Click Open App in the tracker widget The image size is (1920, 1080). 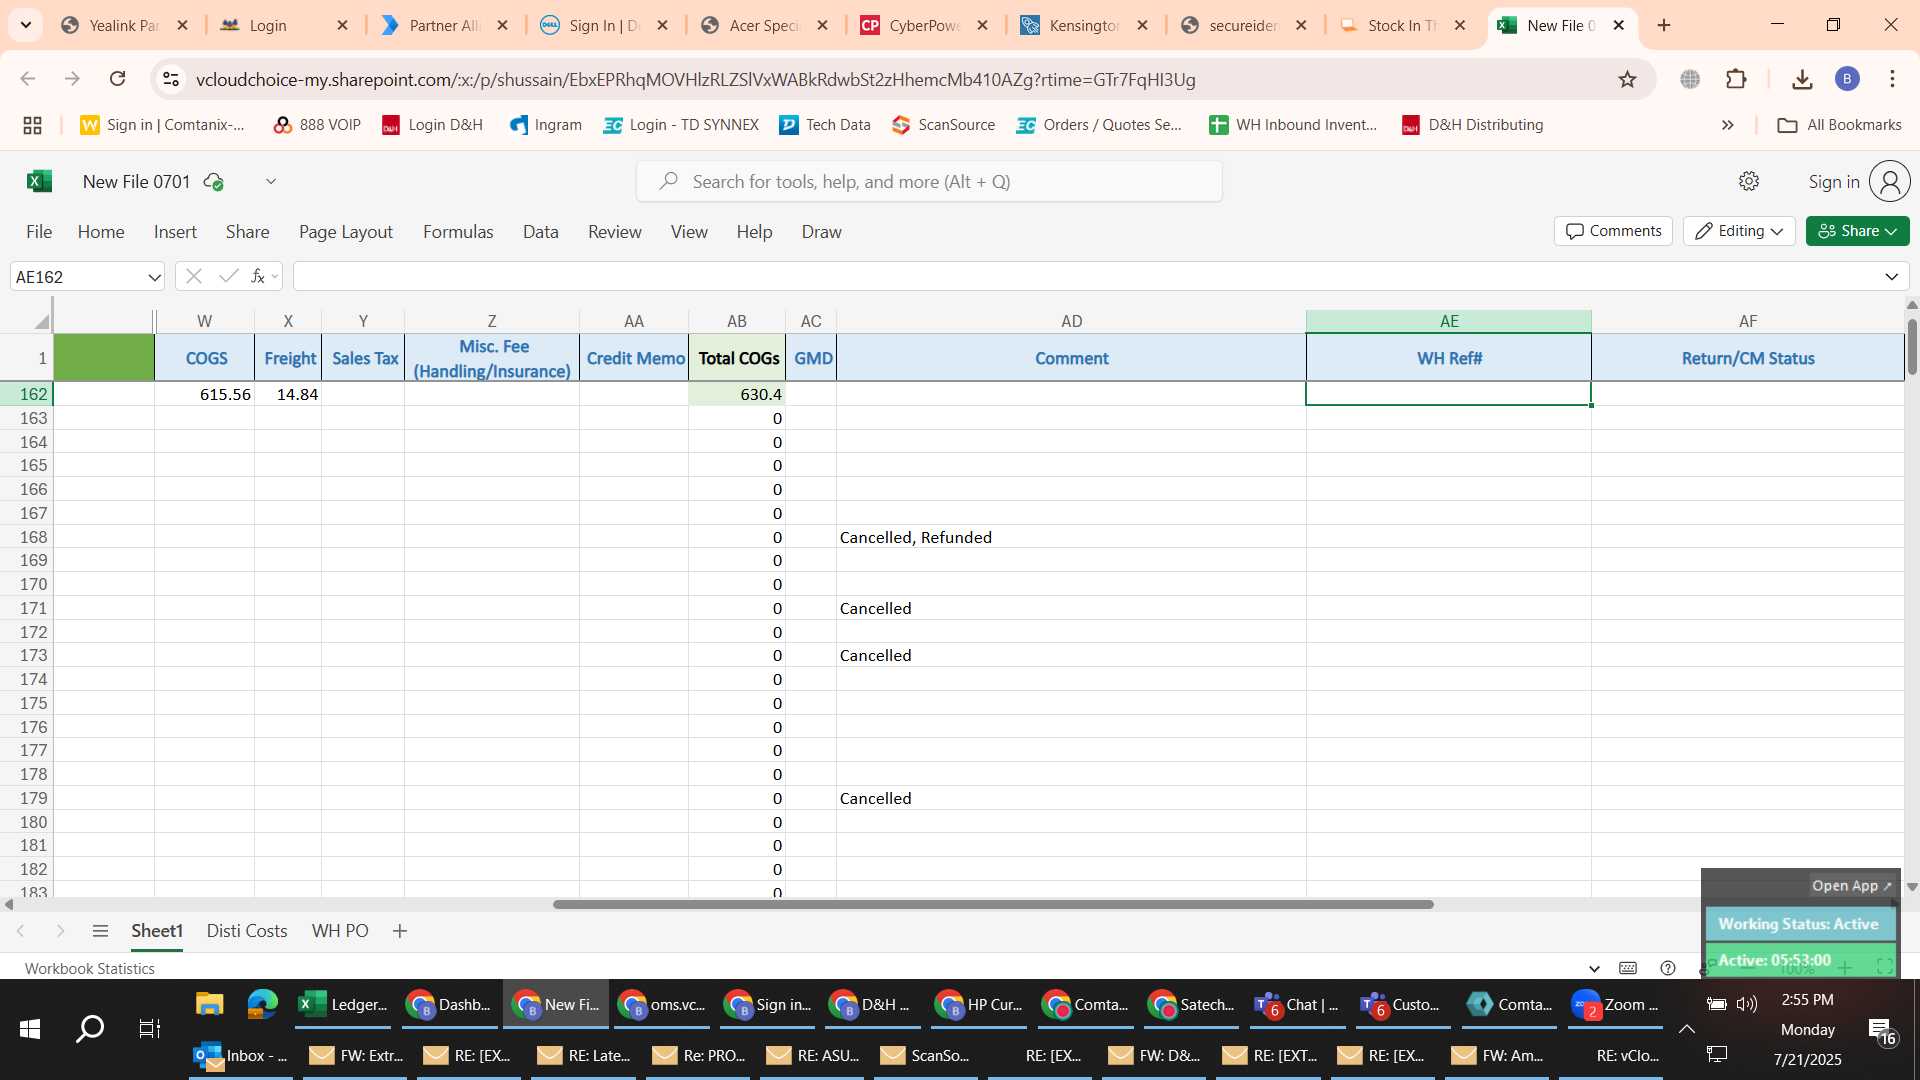click(1851, 886)
